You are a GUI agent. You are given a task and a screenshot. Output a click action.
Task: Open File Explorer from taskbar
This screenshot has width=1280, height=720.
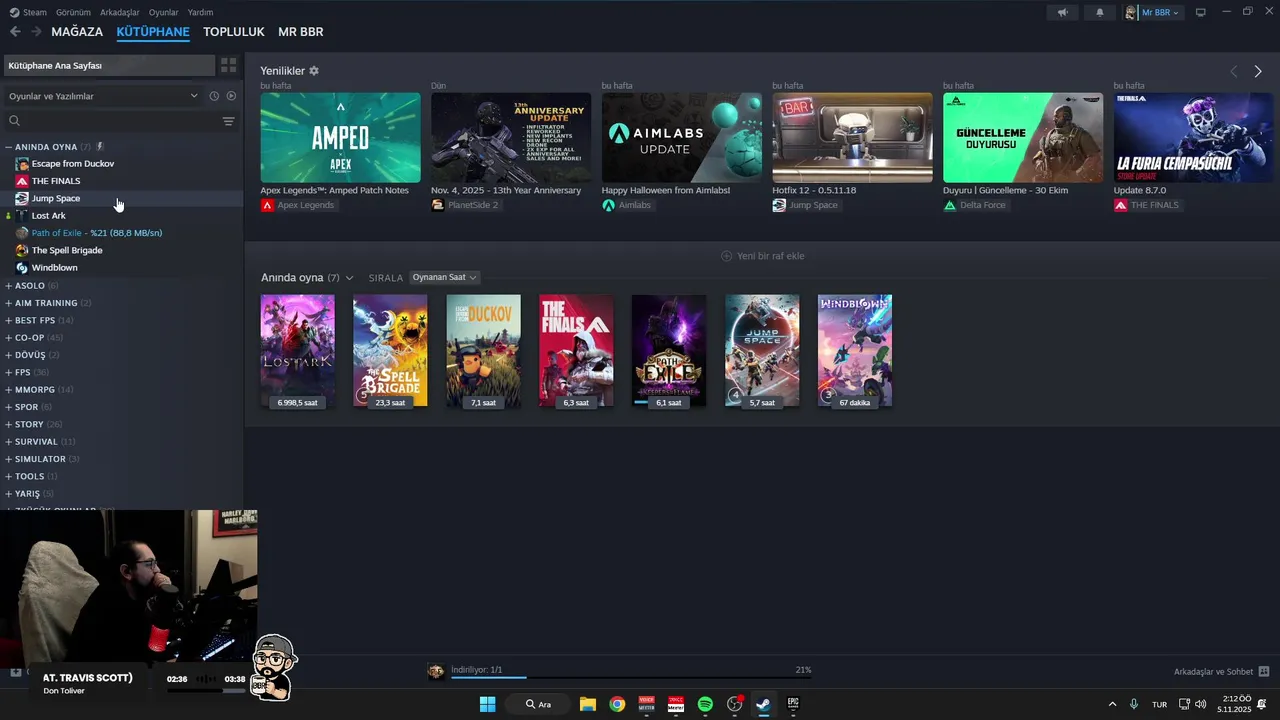588,704
